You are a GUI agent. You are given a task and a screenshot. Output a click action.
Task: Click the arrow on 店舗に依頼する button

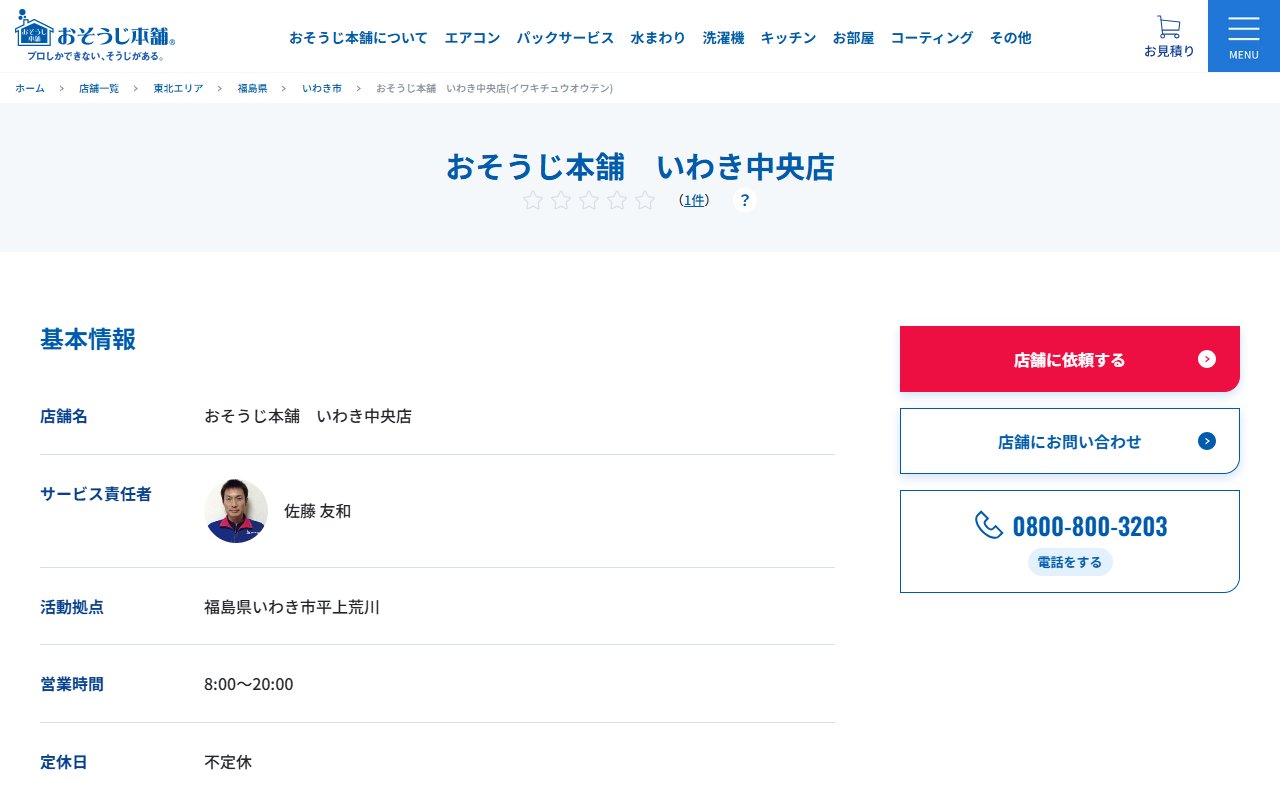coord(1207,359)
